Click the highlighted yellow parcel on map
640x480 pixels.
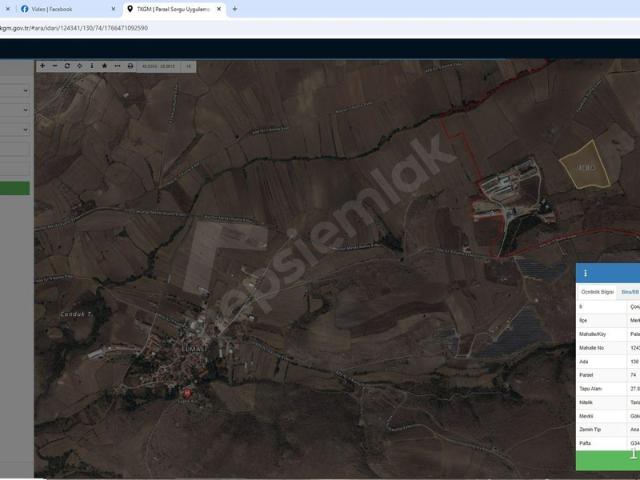coord(586,167)
